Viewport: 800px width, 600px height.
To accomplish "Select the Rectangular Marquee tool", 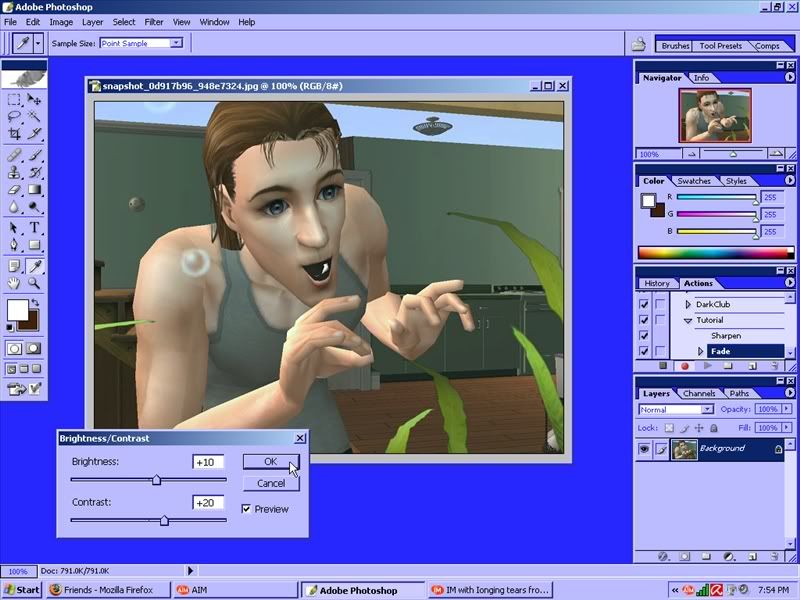I will click(14, 99).
